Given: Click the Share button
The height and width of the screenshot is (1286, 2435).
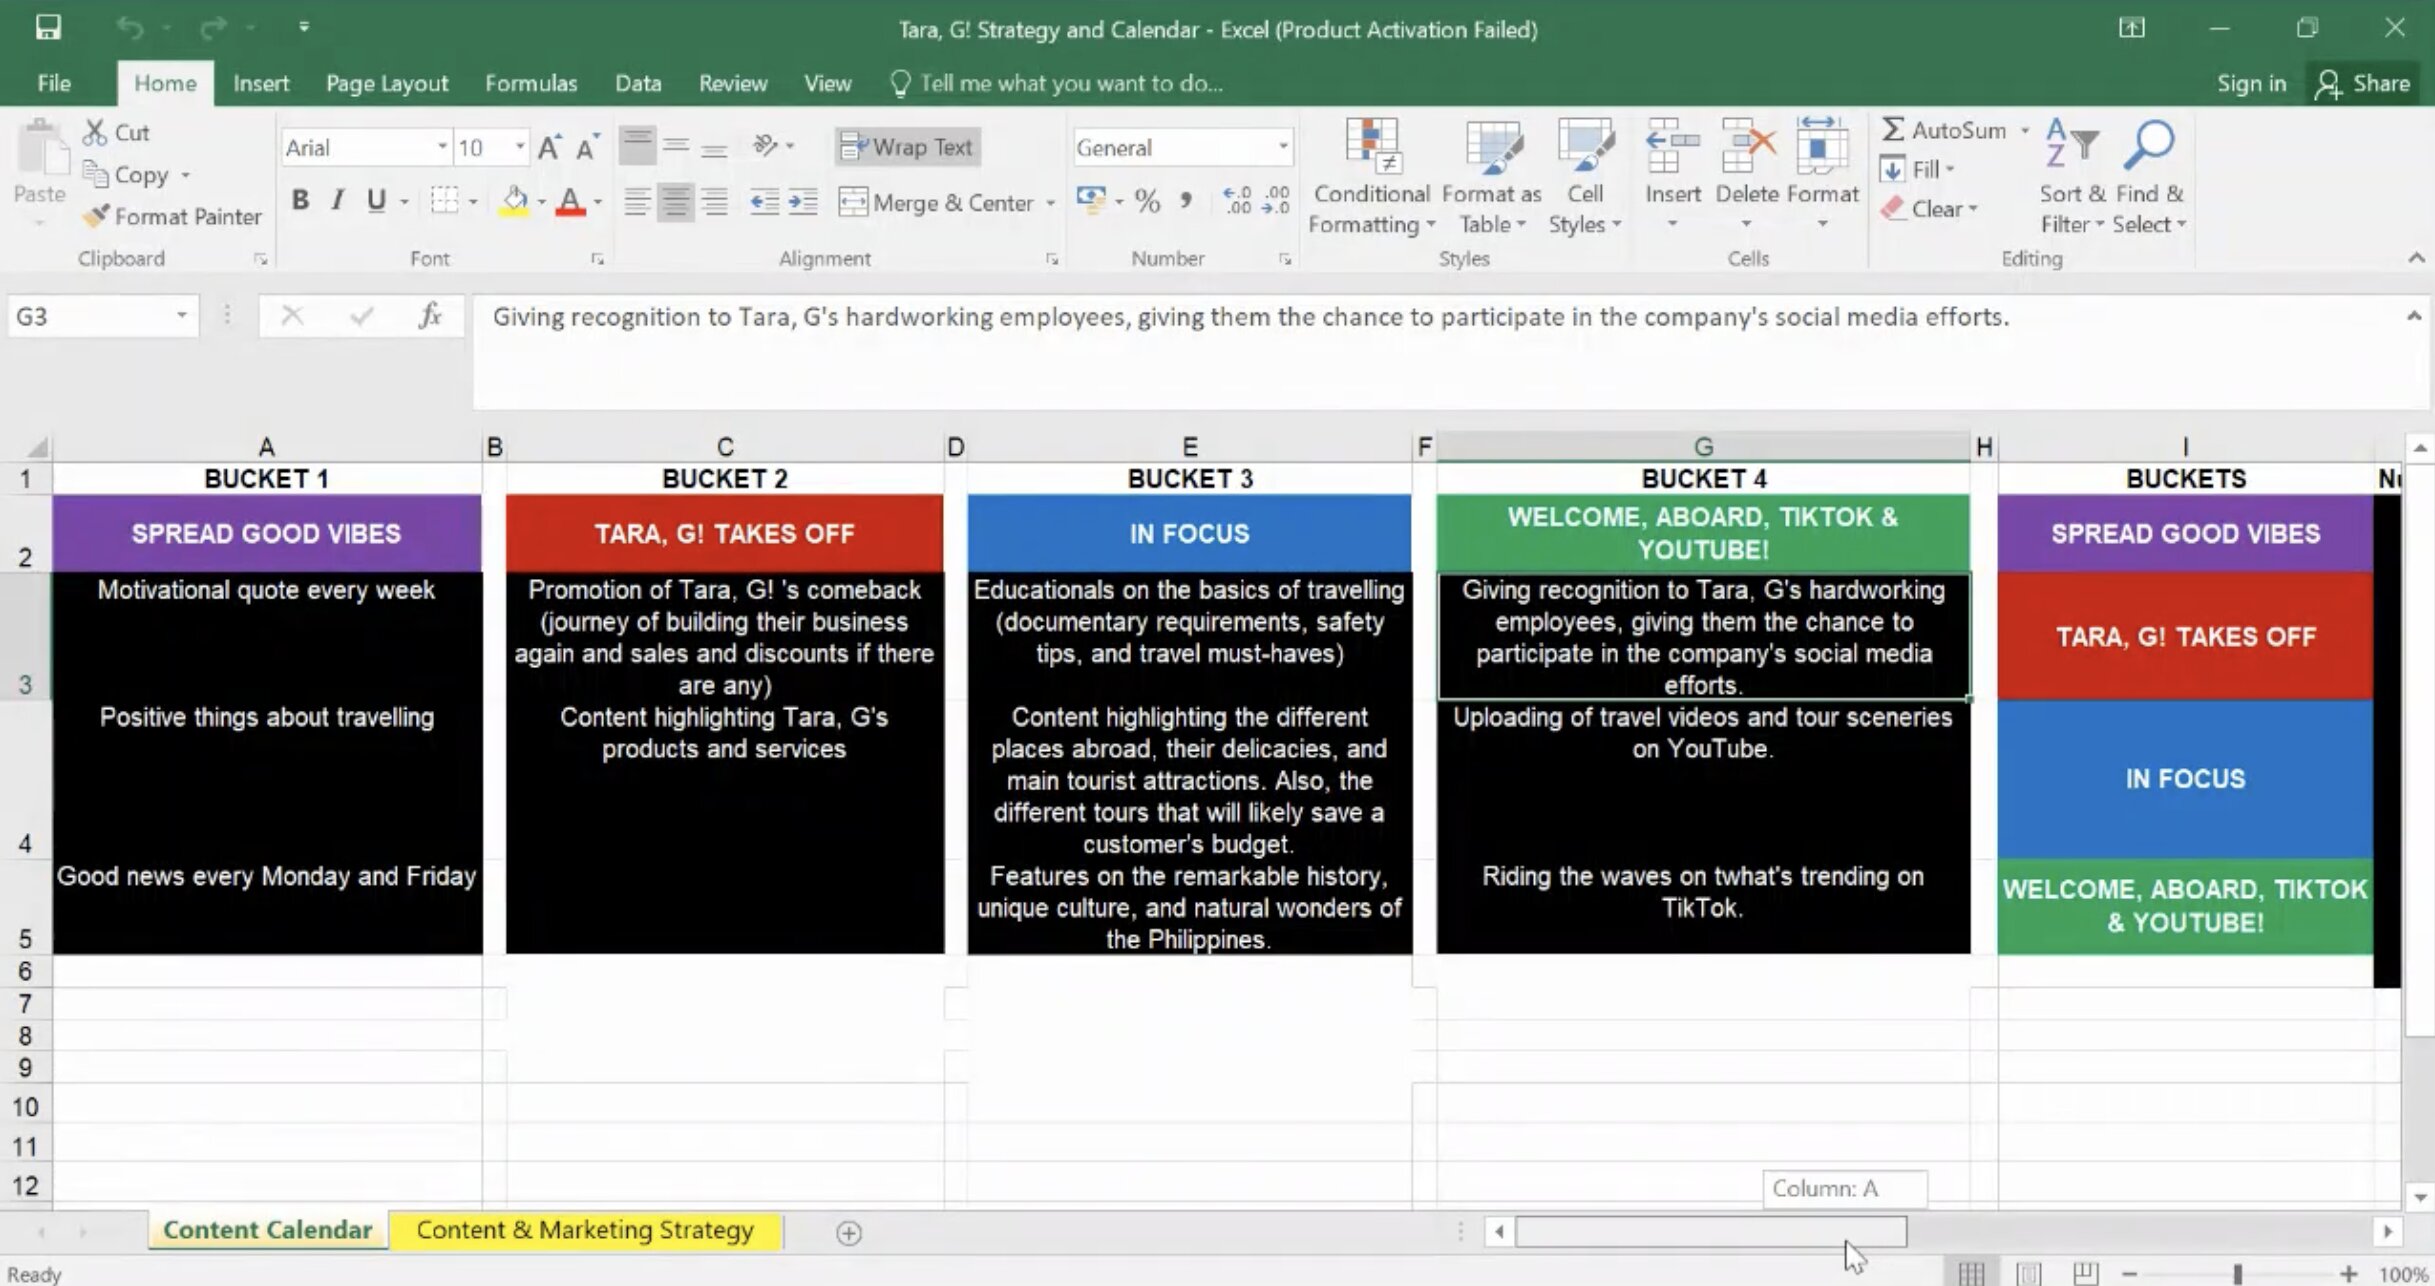Looking at the screenshot, I should tap(2364, 83).
